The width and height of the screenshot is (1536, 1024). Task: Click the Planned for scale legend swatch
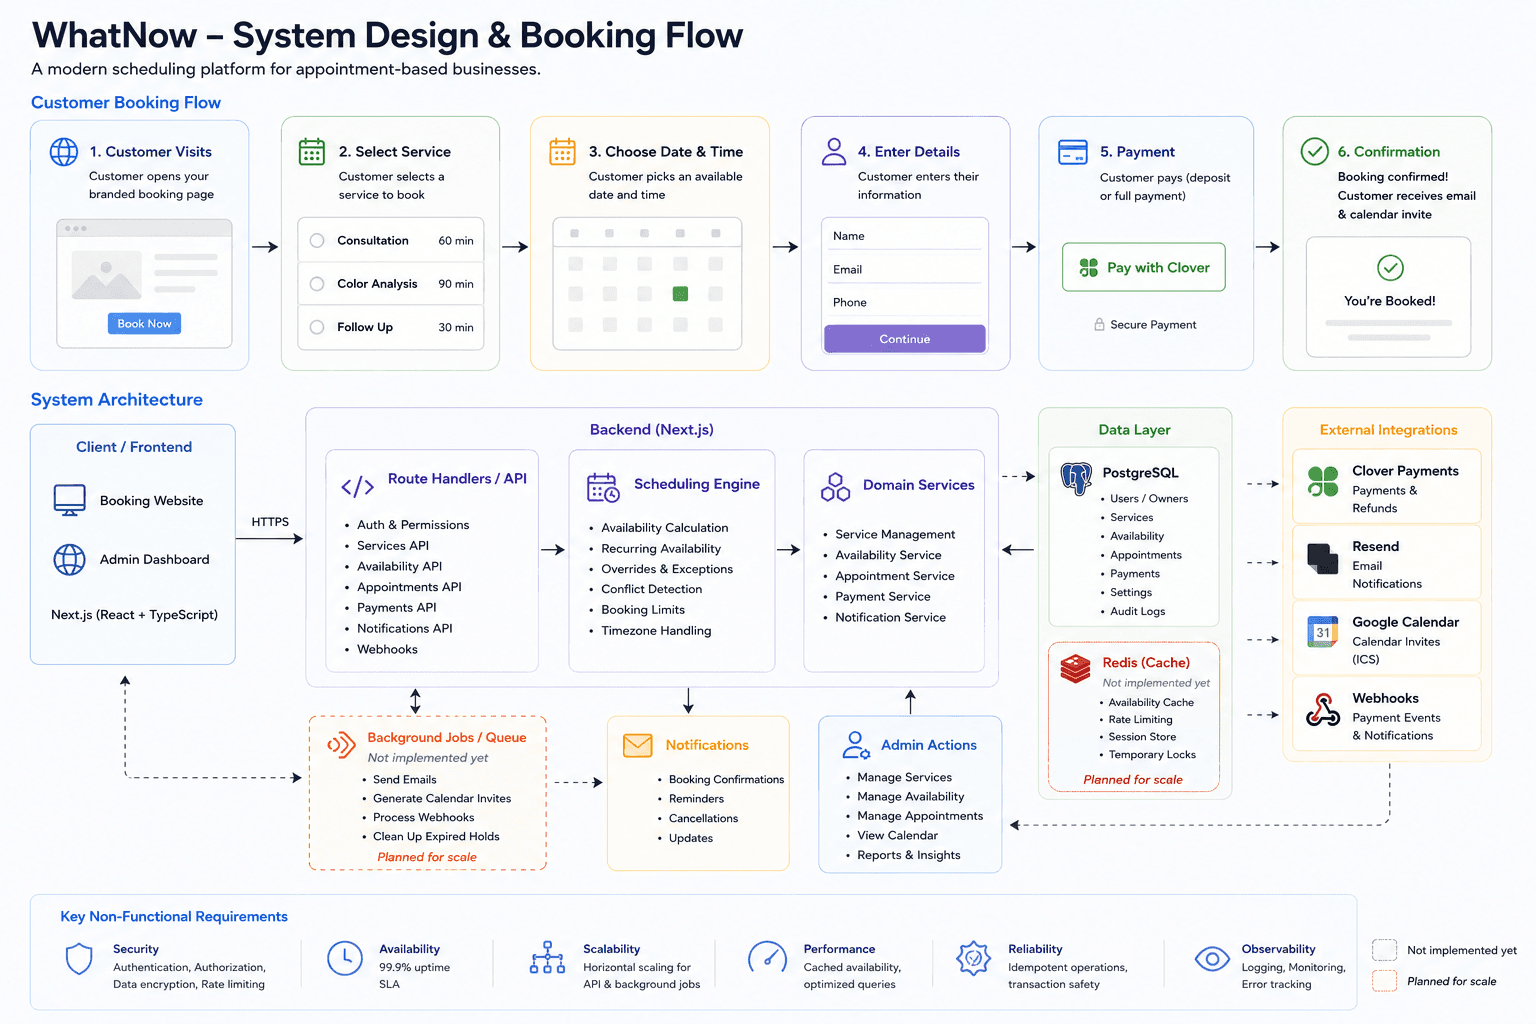(x=1385, y=981)
